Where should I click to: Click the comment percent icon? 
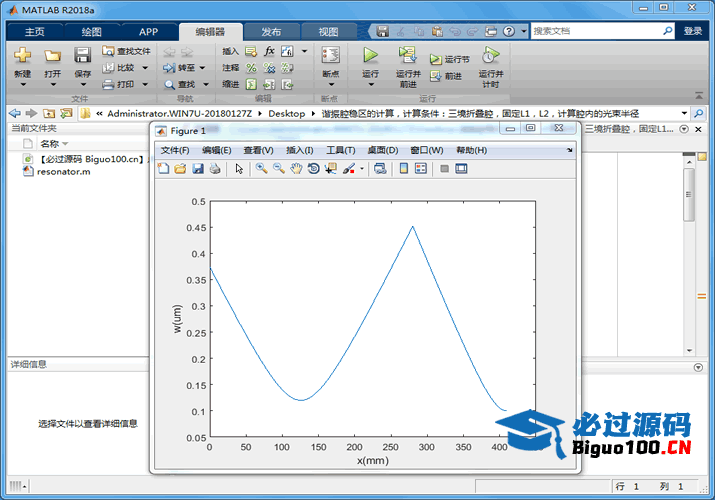coord(251,68)
